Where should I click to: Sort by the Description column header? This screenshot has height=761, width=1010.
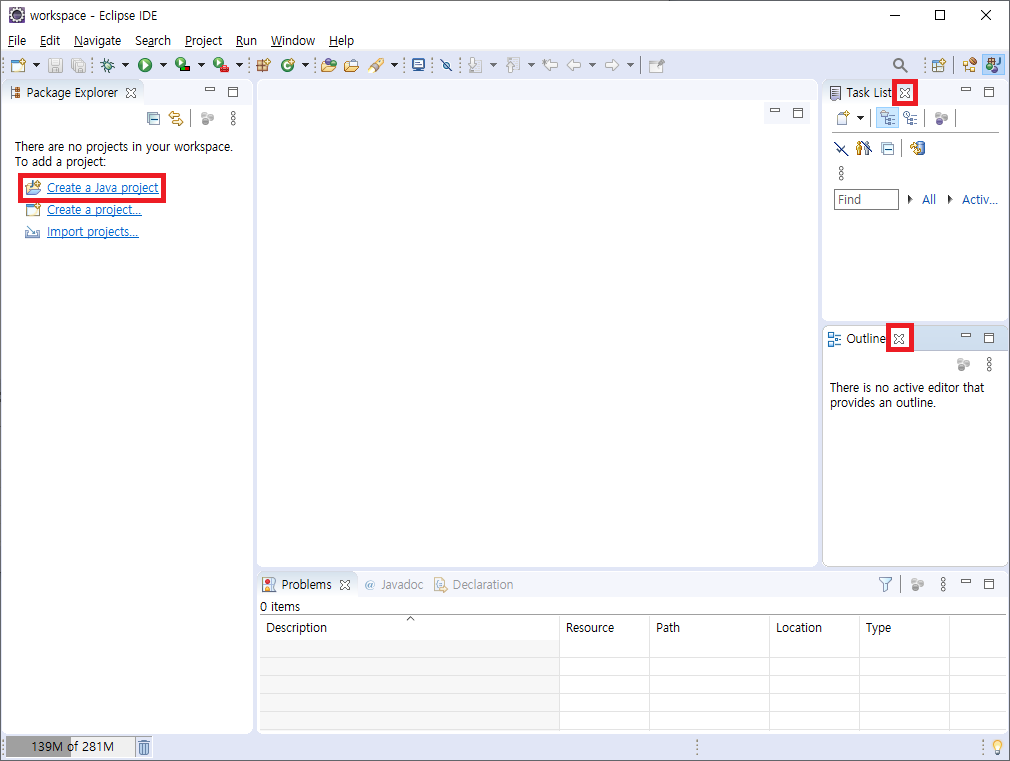(410, 628)
